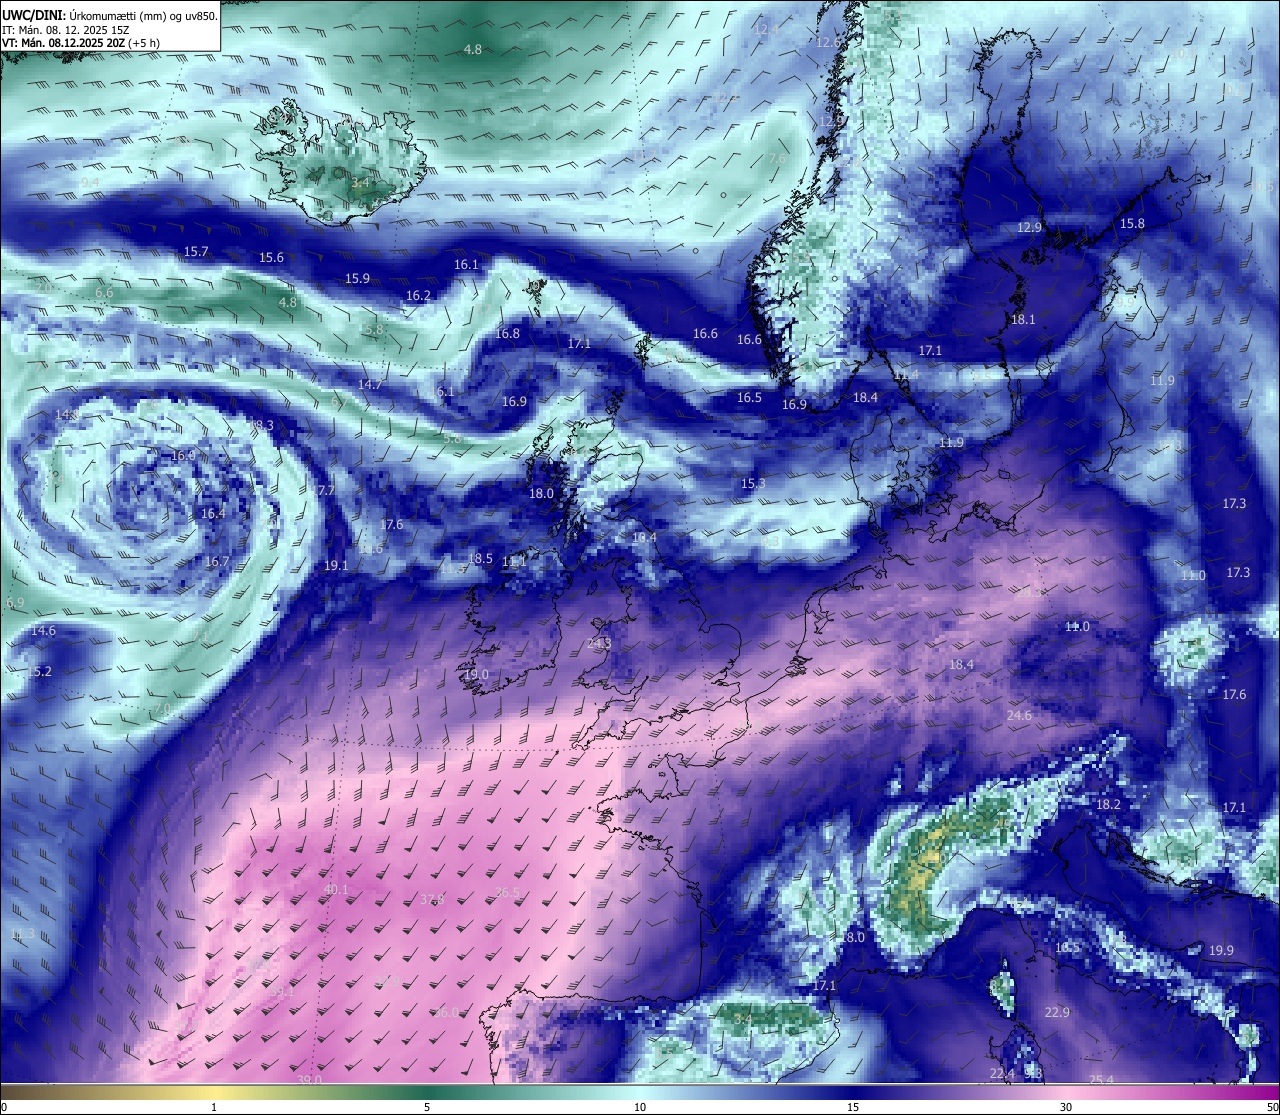
Task: Click the legend label 10
Action: [640, 1107]
